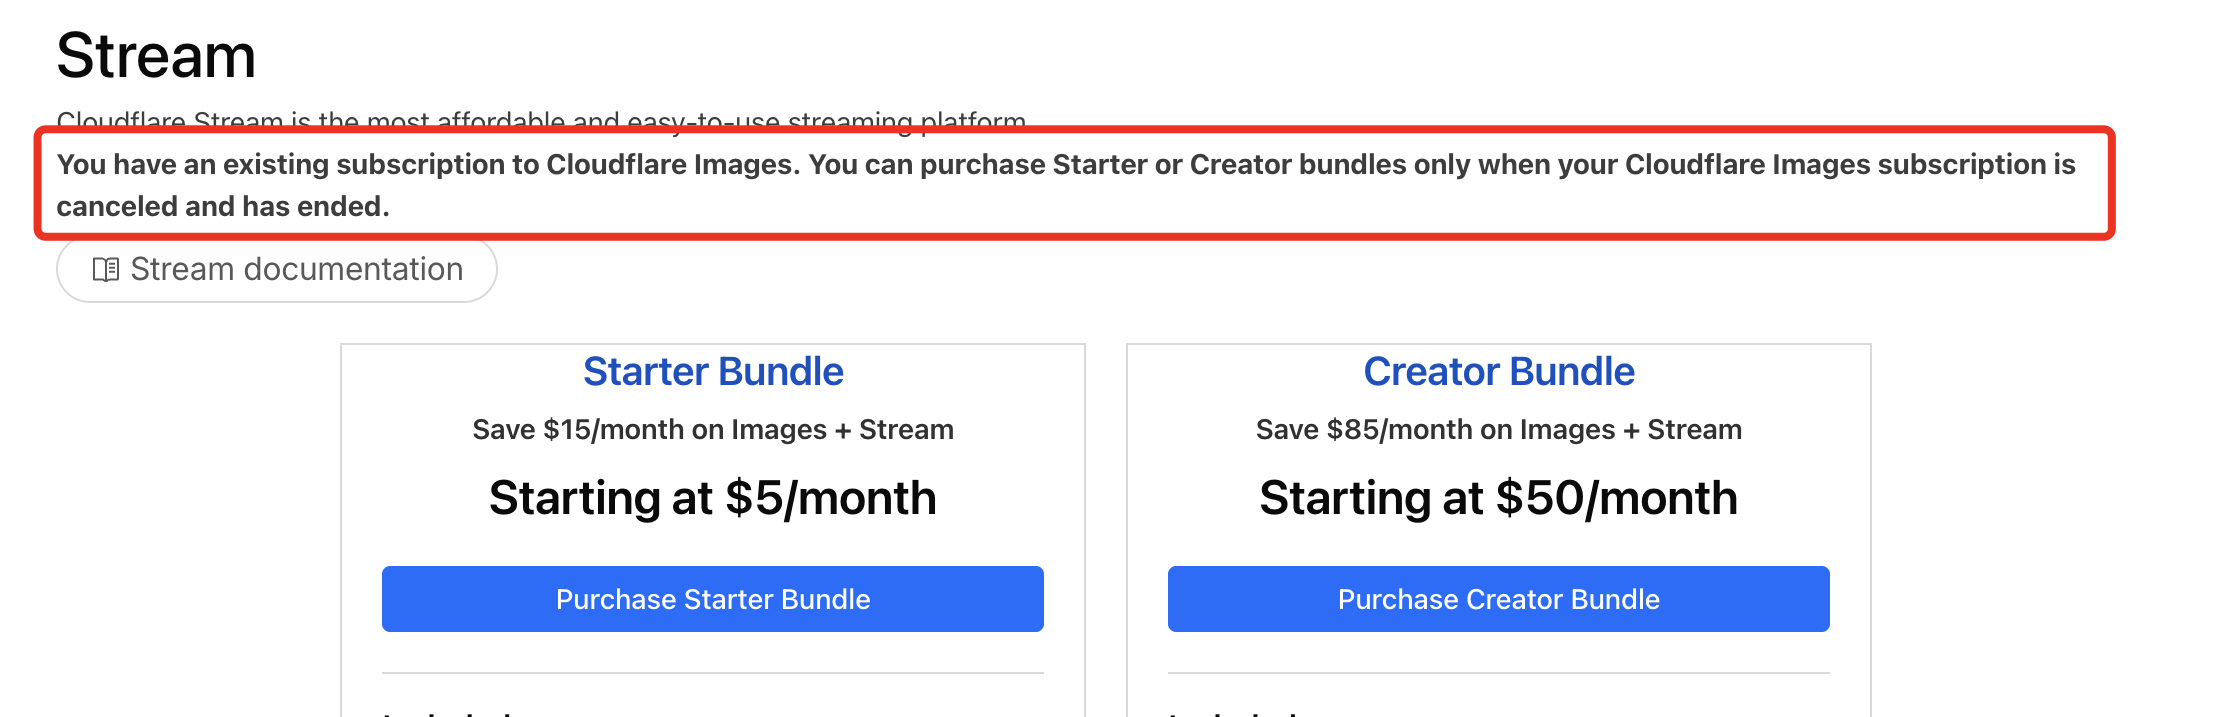Select the Creator Bundle title

pos(1498,372)
